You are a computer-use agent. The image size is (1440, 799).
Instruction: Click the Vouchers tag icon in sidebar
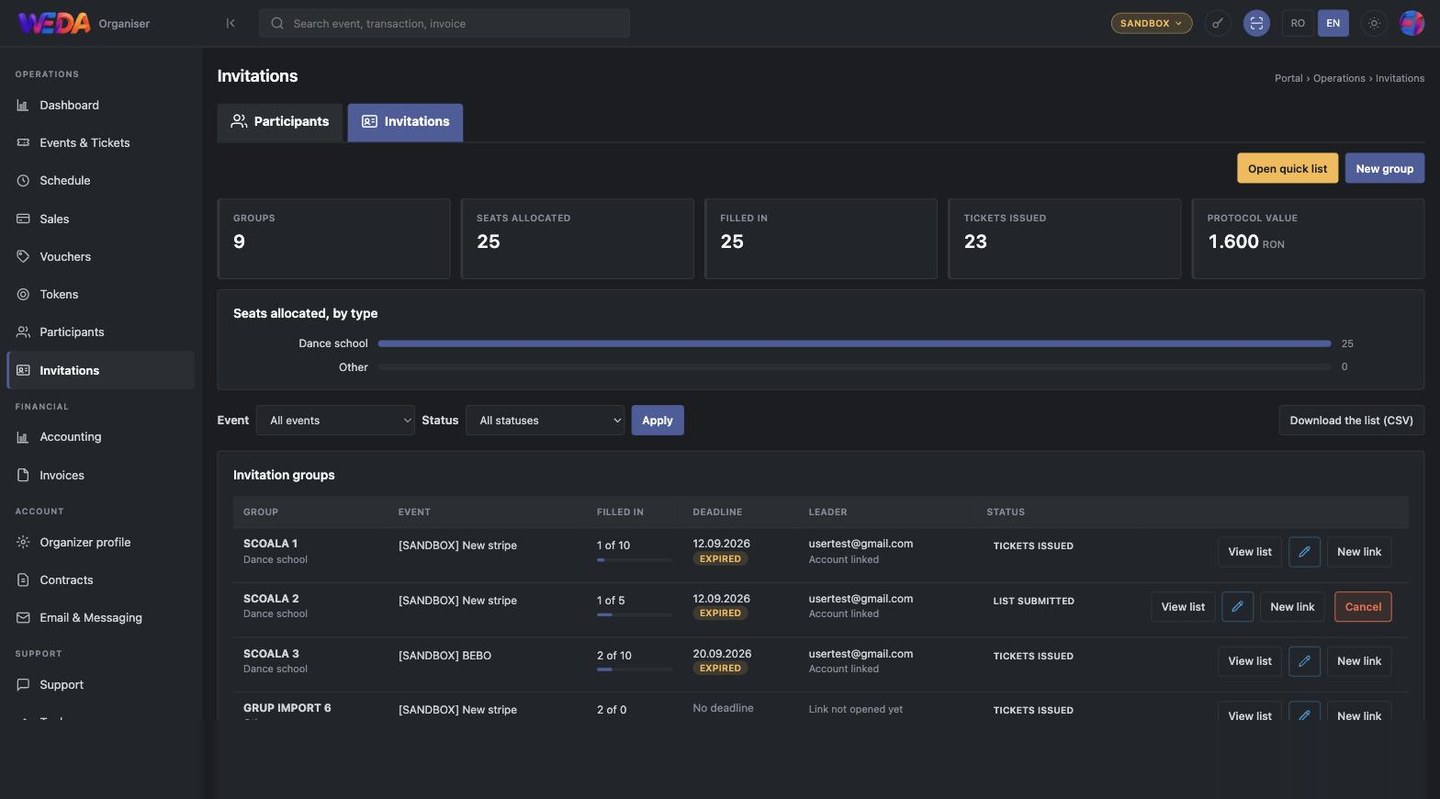[x=23, y=257]
